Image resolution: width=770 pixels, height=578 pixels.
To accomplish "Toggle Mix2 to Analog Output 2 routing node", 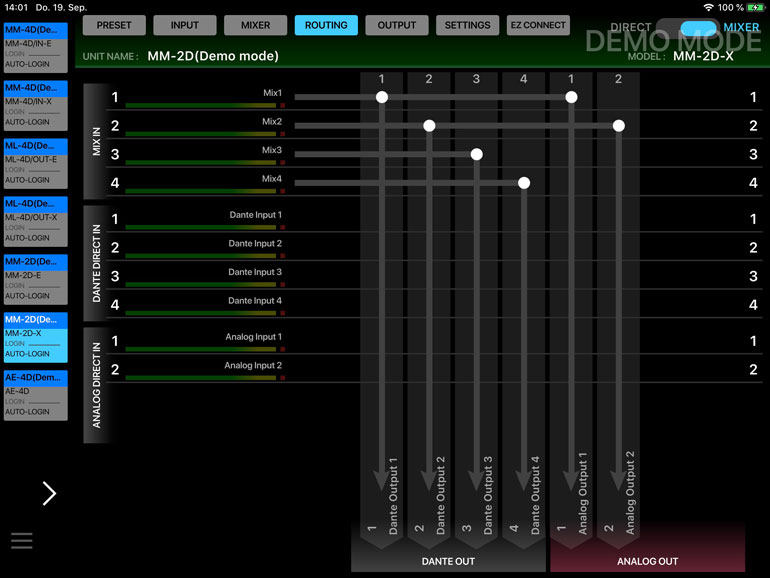I will tap(619, 126).
